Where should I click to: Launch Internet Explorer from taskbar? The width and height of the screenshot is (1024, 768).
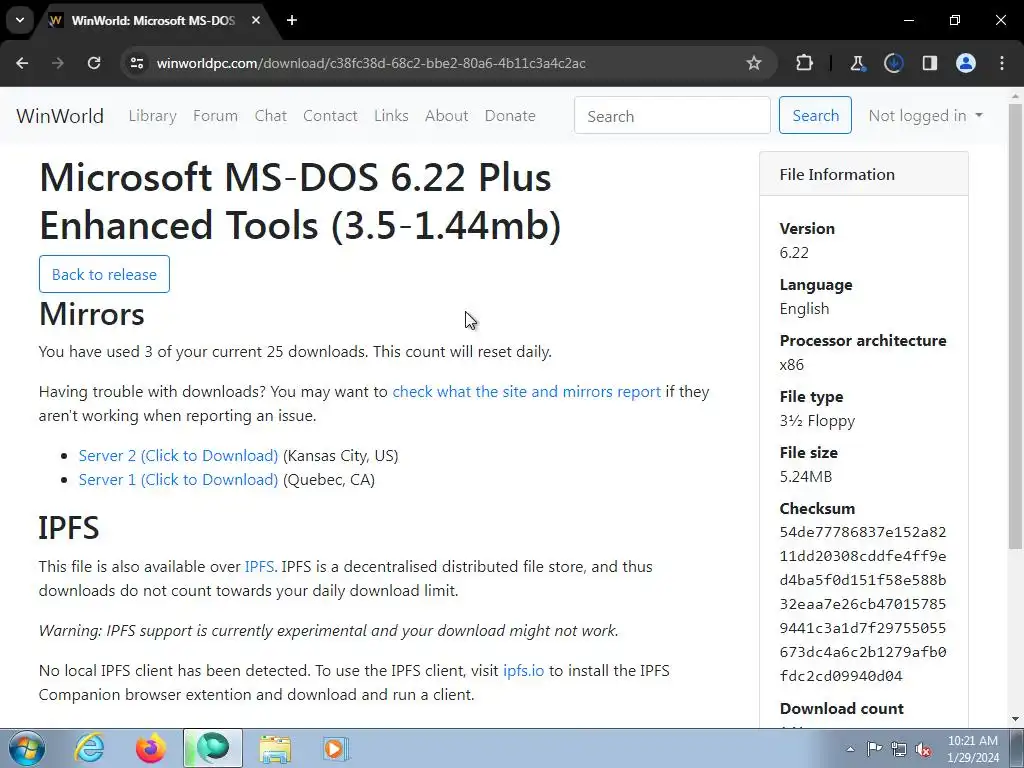[x=89, y=748]
